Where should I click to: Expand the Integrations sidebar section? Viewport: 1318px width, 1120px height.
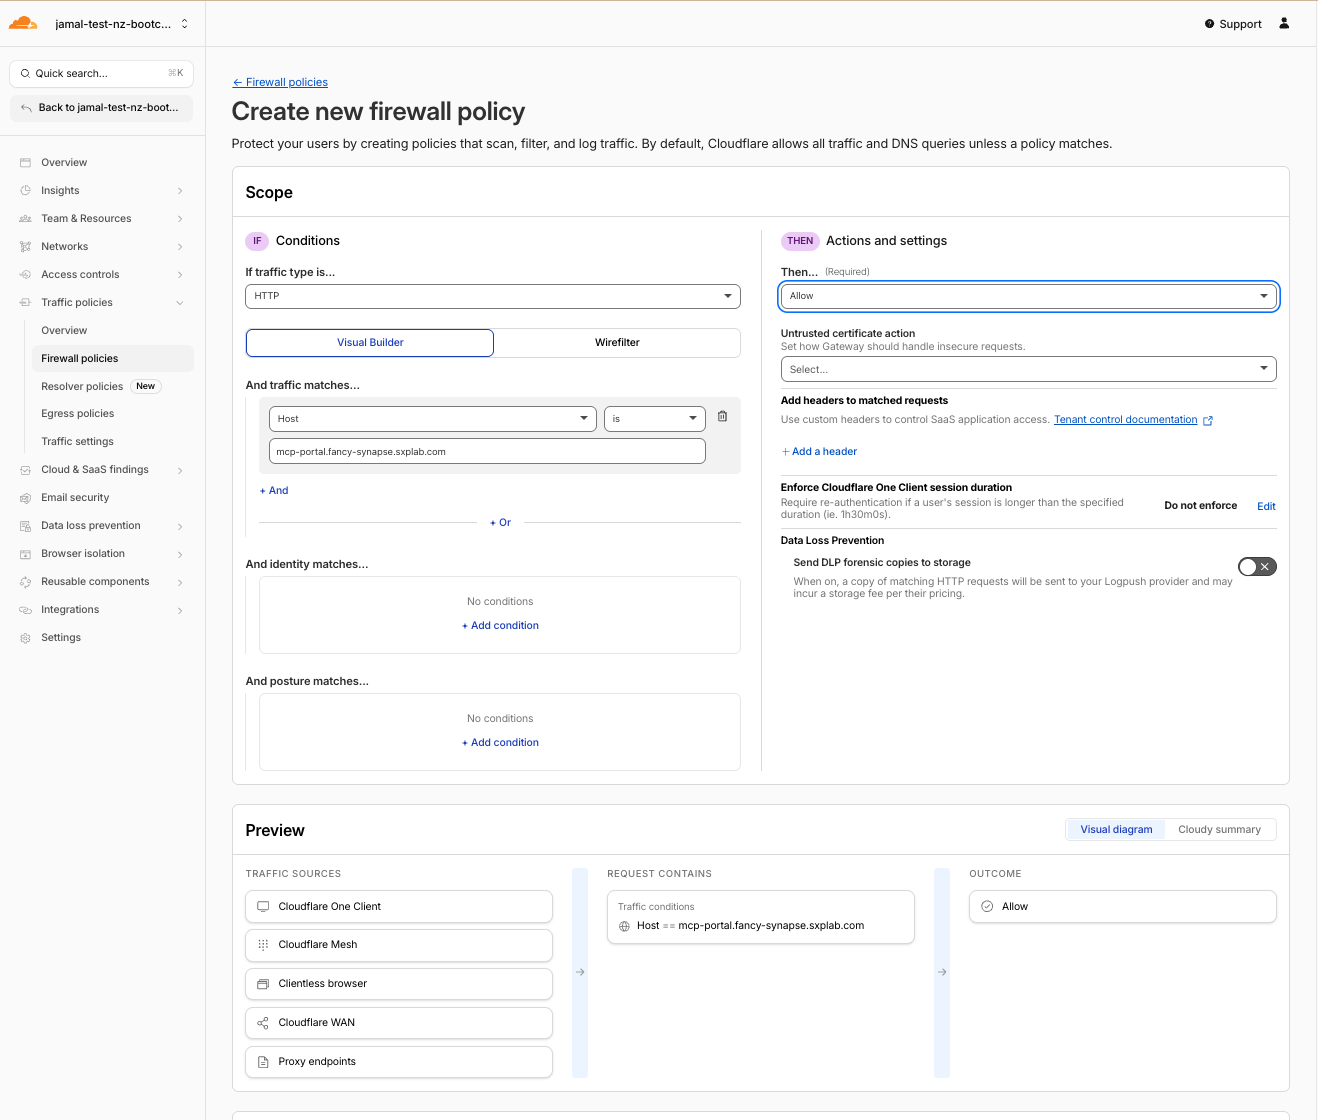coord(180,609)
